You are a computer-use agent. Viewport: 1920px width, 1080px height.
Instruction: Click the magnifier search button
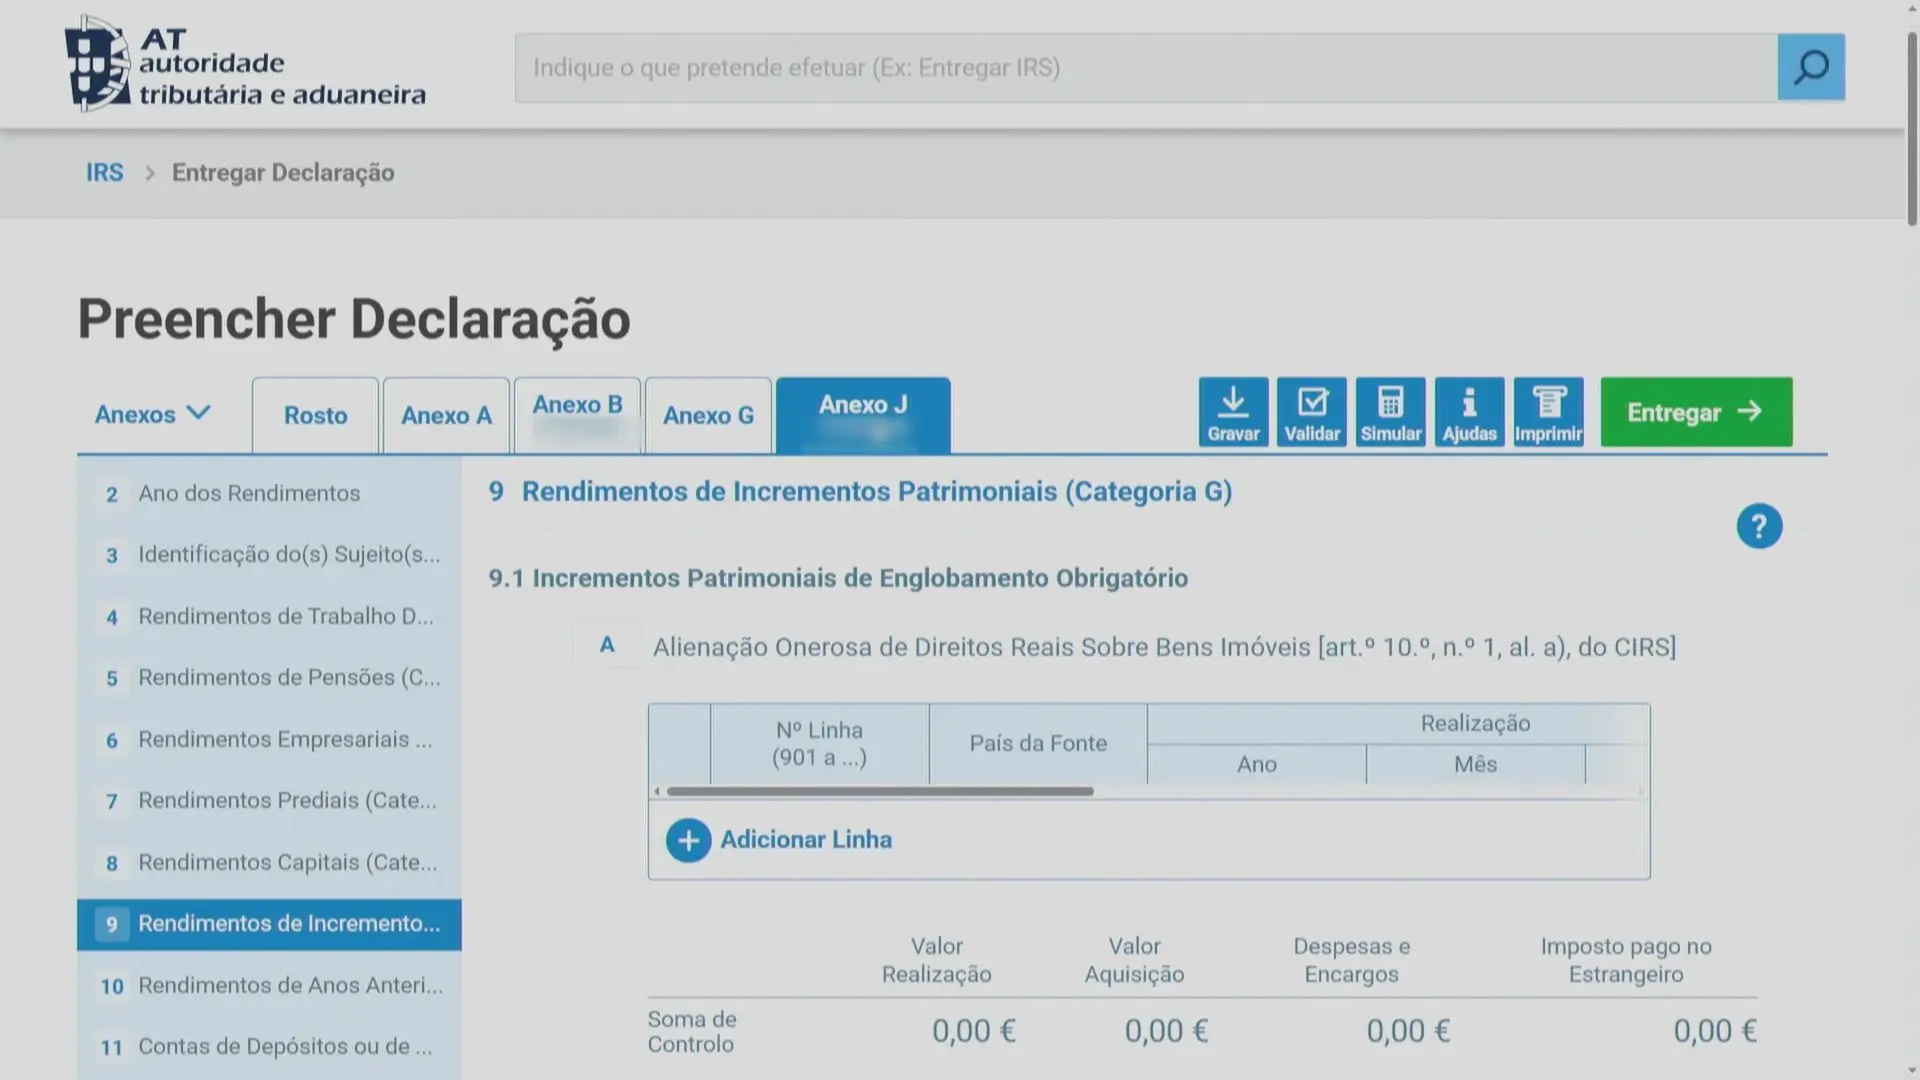[1811, 67]
